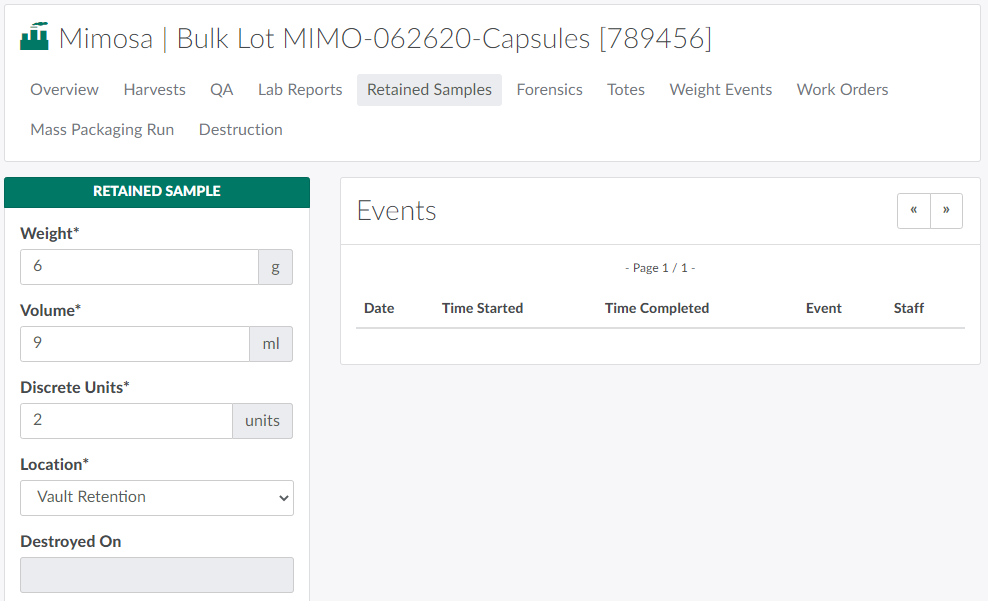Viewport: 988px width, 601px height.
Task: Open the Work Orders tab
Action: [842, 90]
